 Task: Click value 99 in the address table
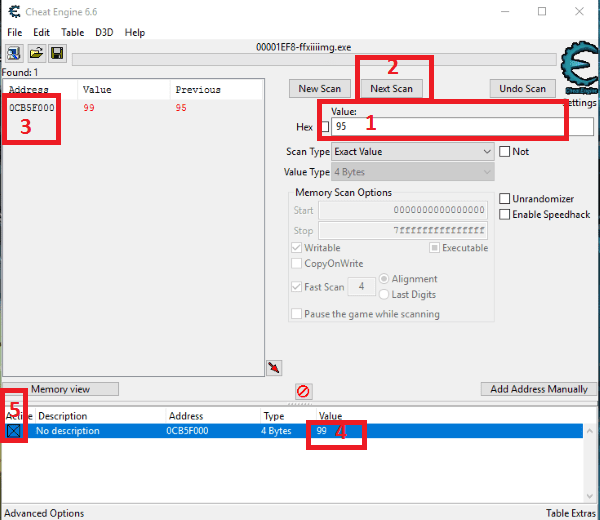click(x=321, y=431)
